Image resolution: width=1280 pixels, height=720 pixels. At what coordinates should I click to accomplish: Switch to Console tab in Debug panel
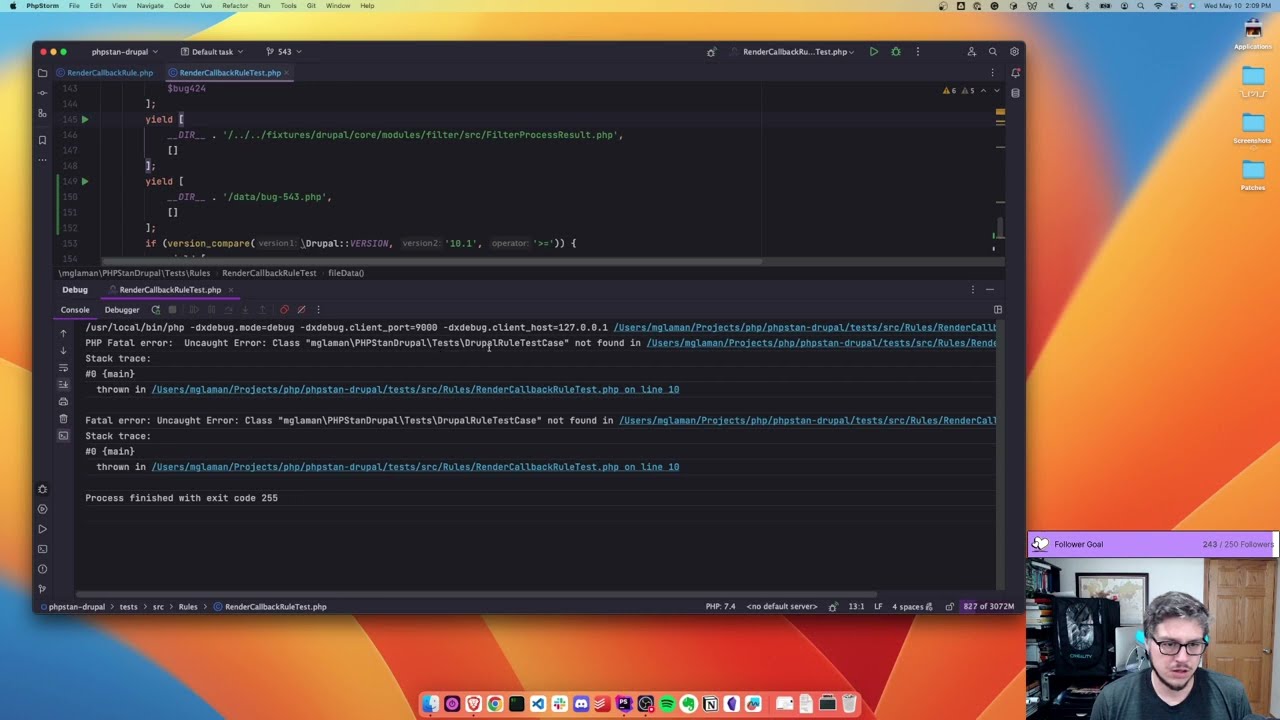[x=75, y=310]
